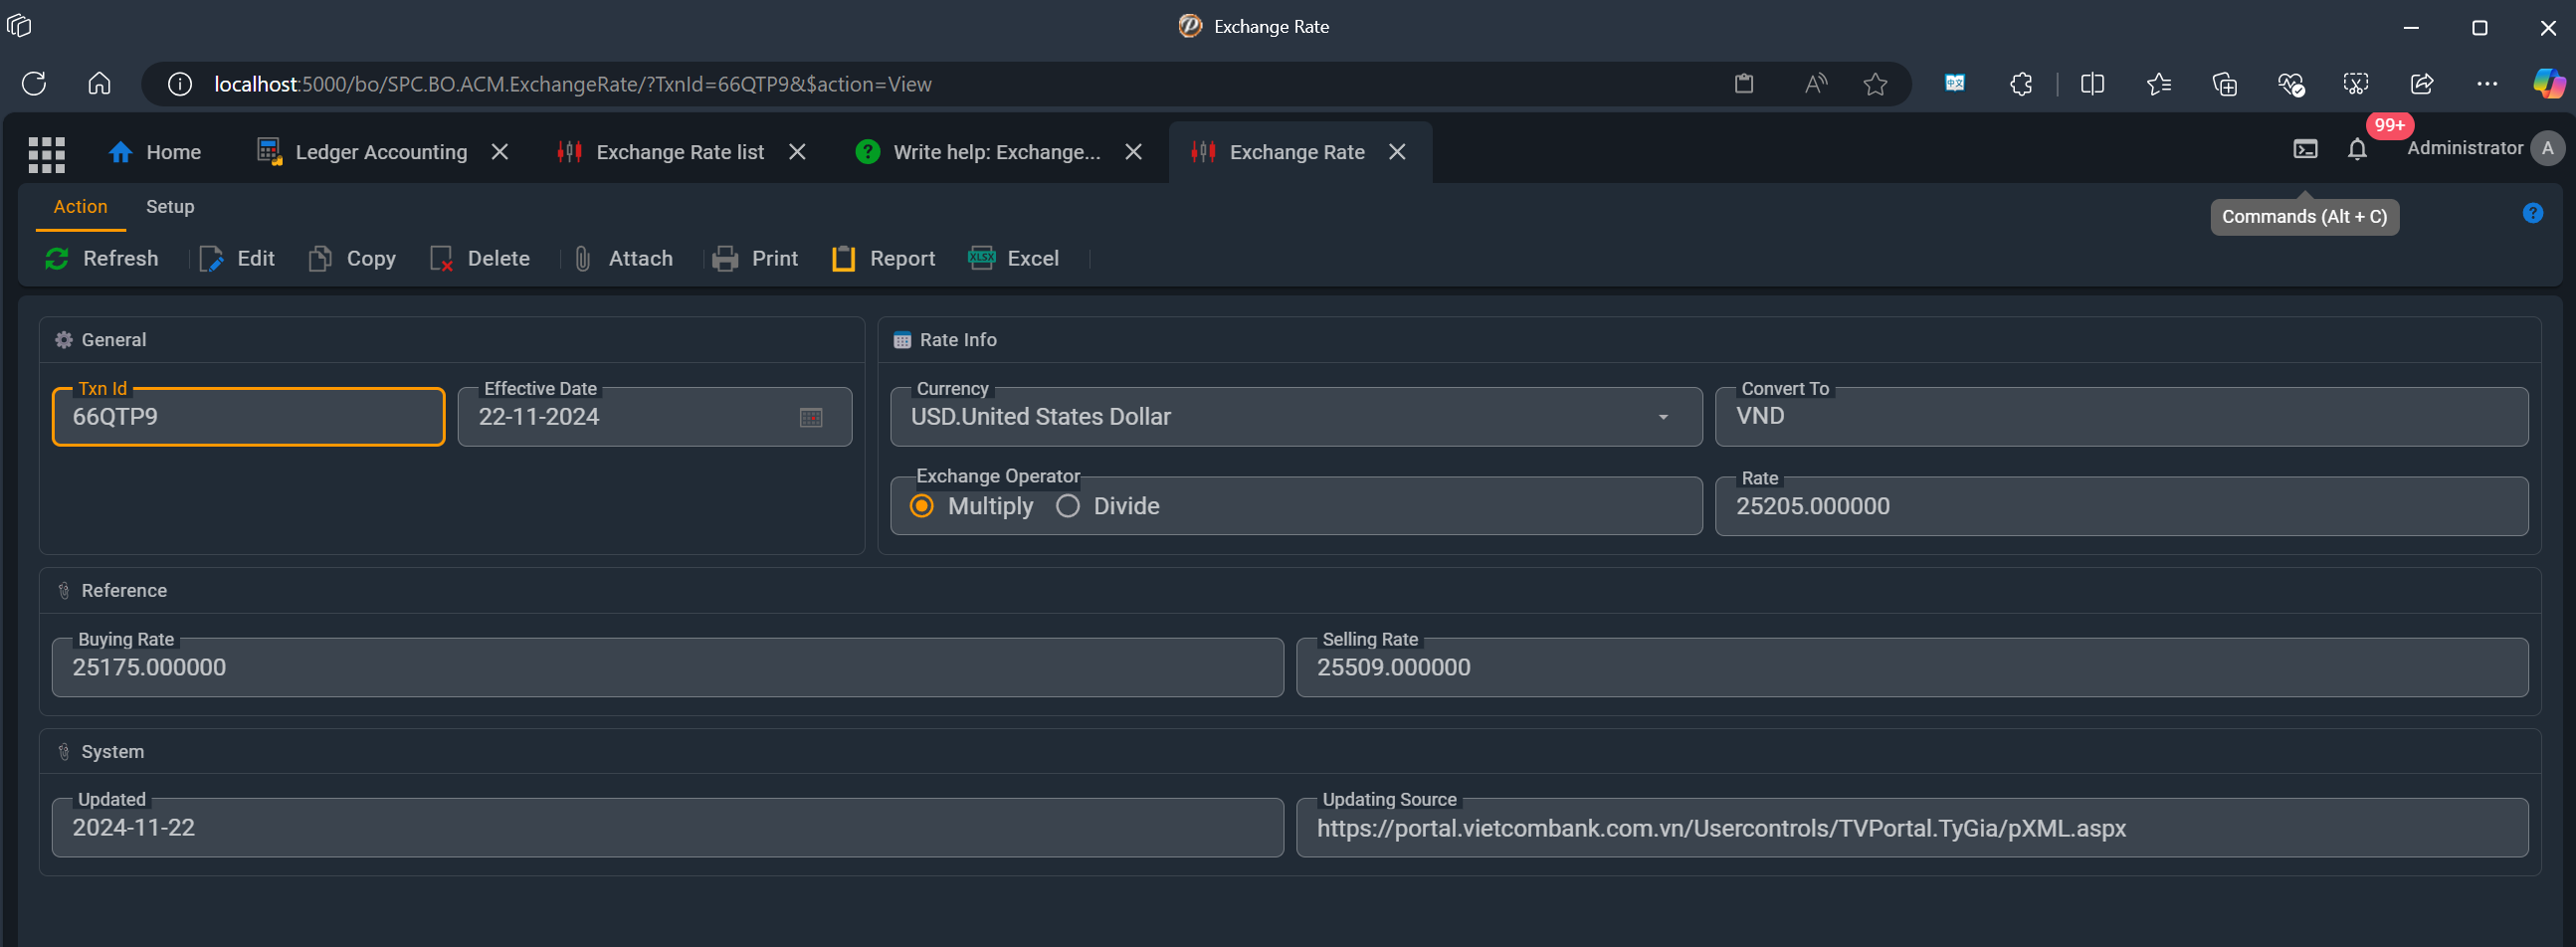Click the Selling Rate field
This screenshot has width=2576, height=947.
(x=1911, y=668)
